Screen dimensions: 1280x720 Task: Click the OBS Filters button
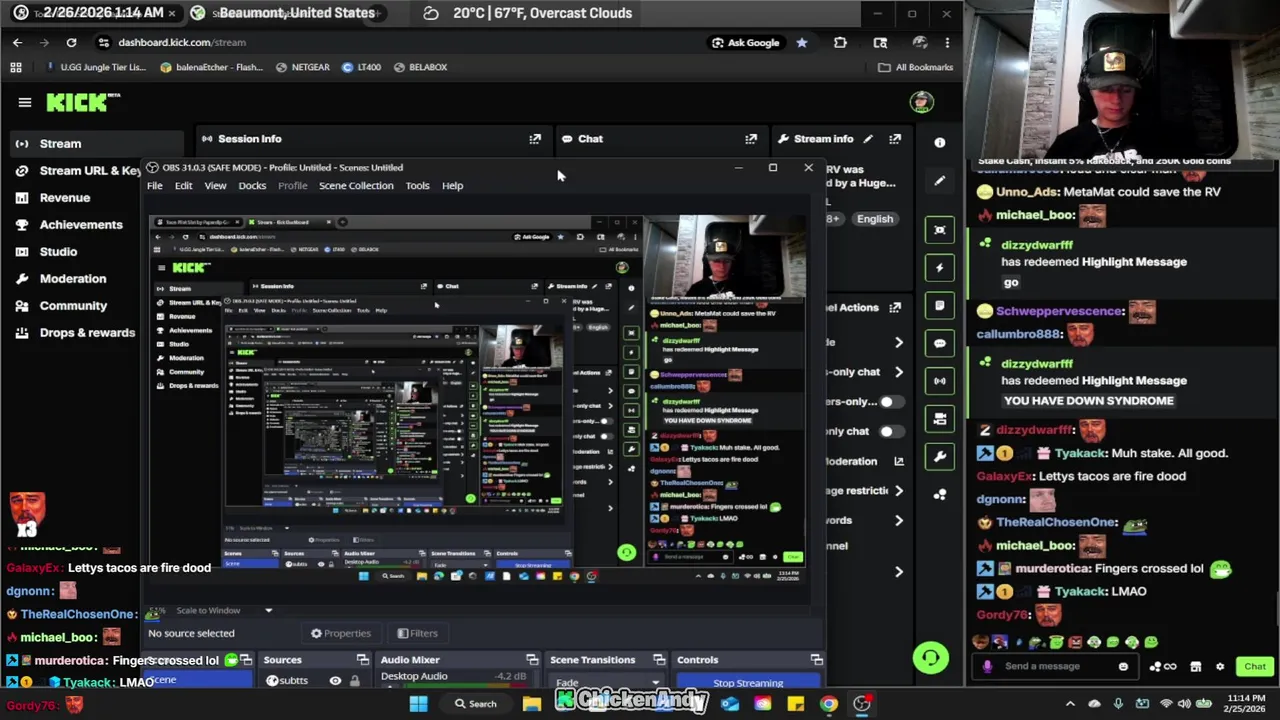click(x=417, y=633)
